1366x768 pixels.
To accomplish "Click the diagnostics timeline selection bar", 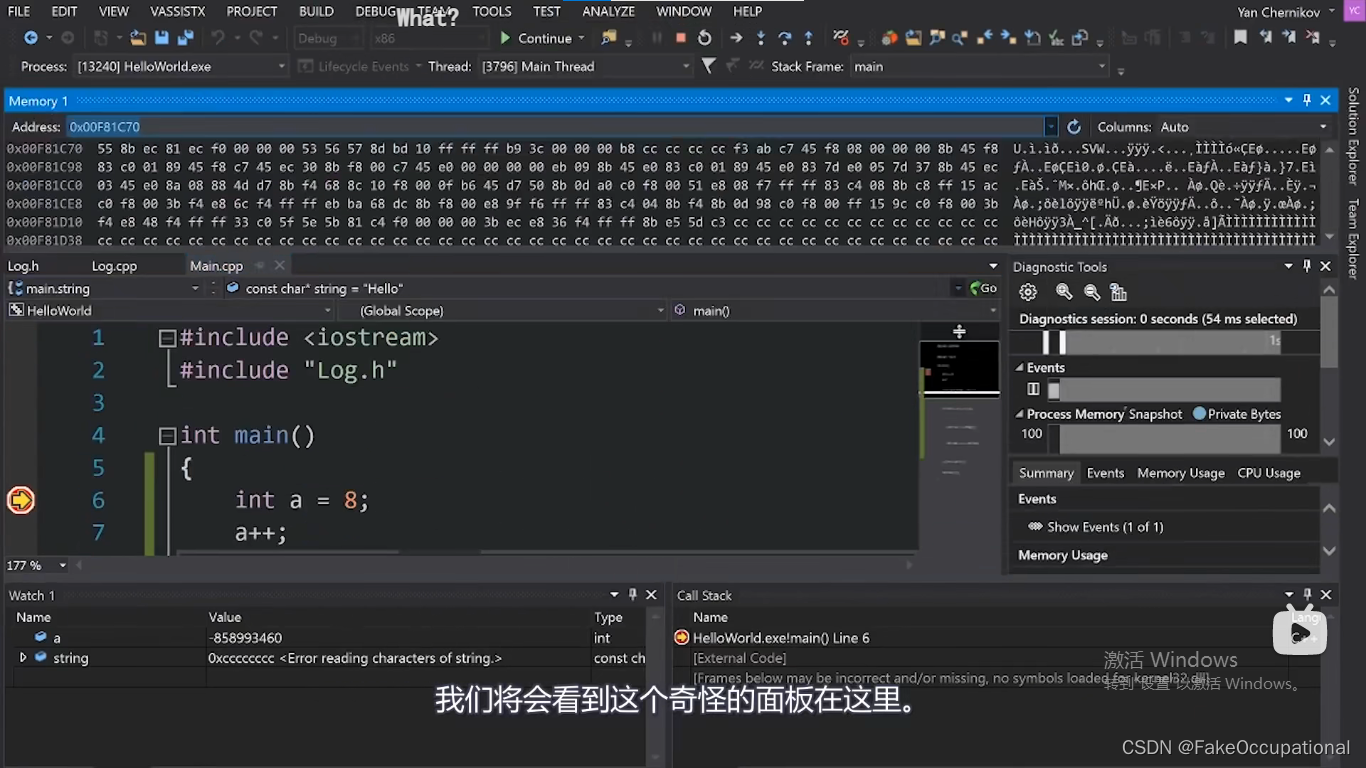I will coord(1161,342).
